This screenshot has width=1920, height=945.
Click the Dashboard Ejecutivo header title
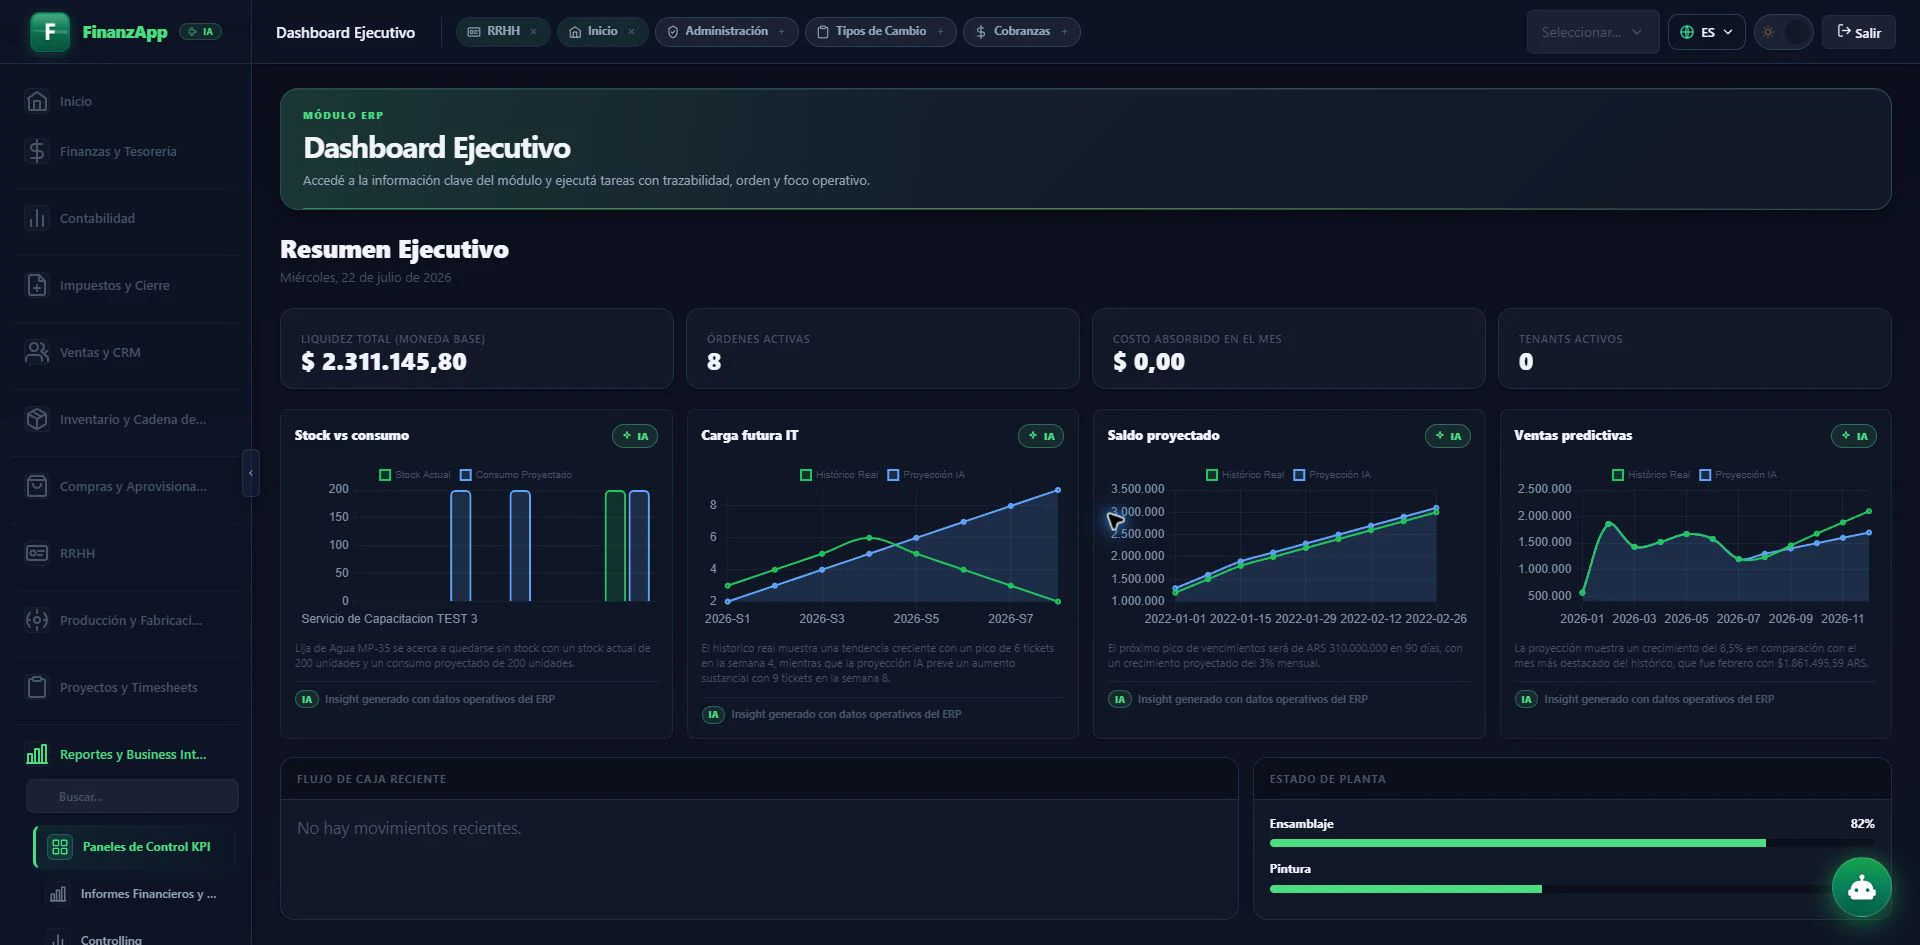[345, 32]
